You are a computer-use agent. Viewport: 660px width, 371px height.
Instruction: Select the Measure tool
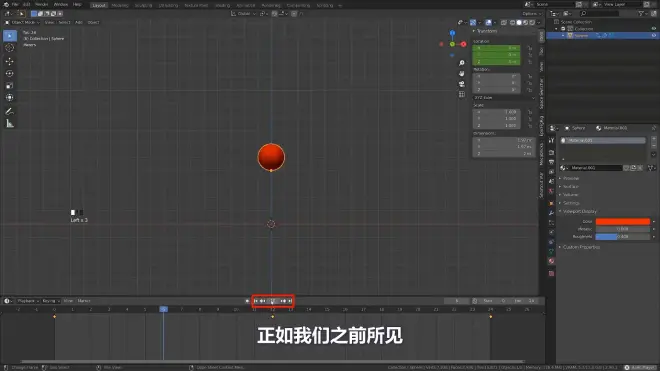click(10, 124)
